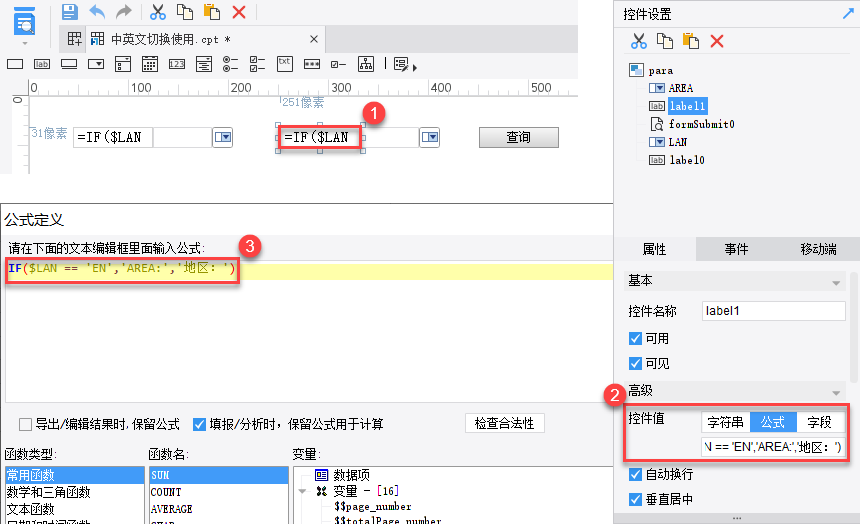Toggle the 可用 checkbox

pyautogui.click(x=635, y=339)
